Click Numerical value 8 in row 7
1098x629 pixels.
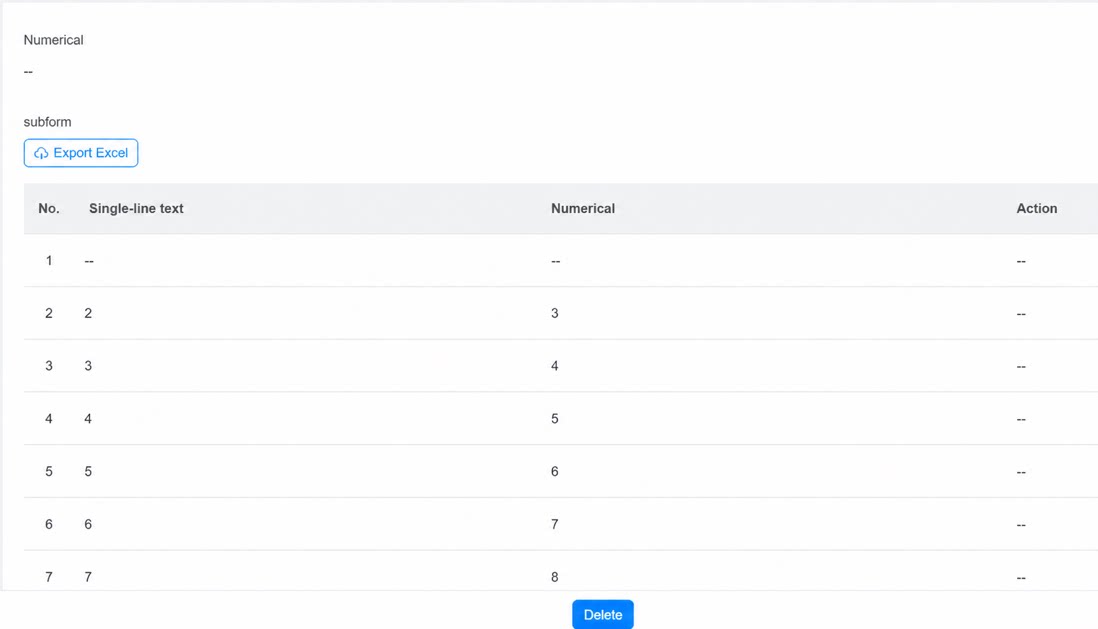555,577
